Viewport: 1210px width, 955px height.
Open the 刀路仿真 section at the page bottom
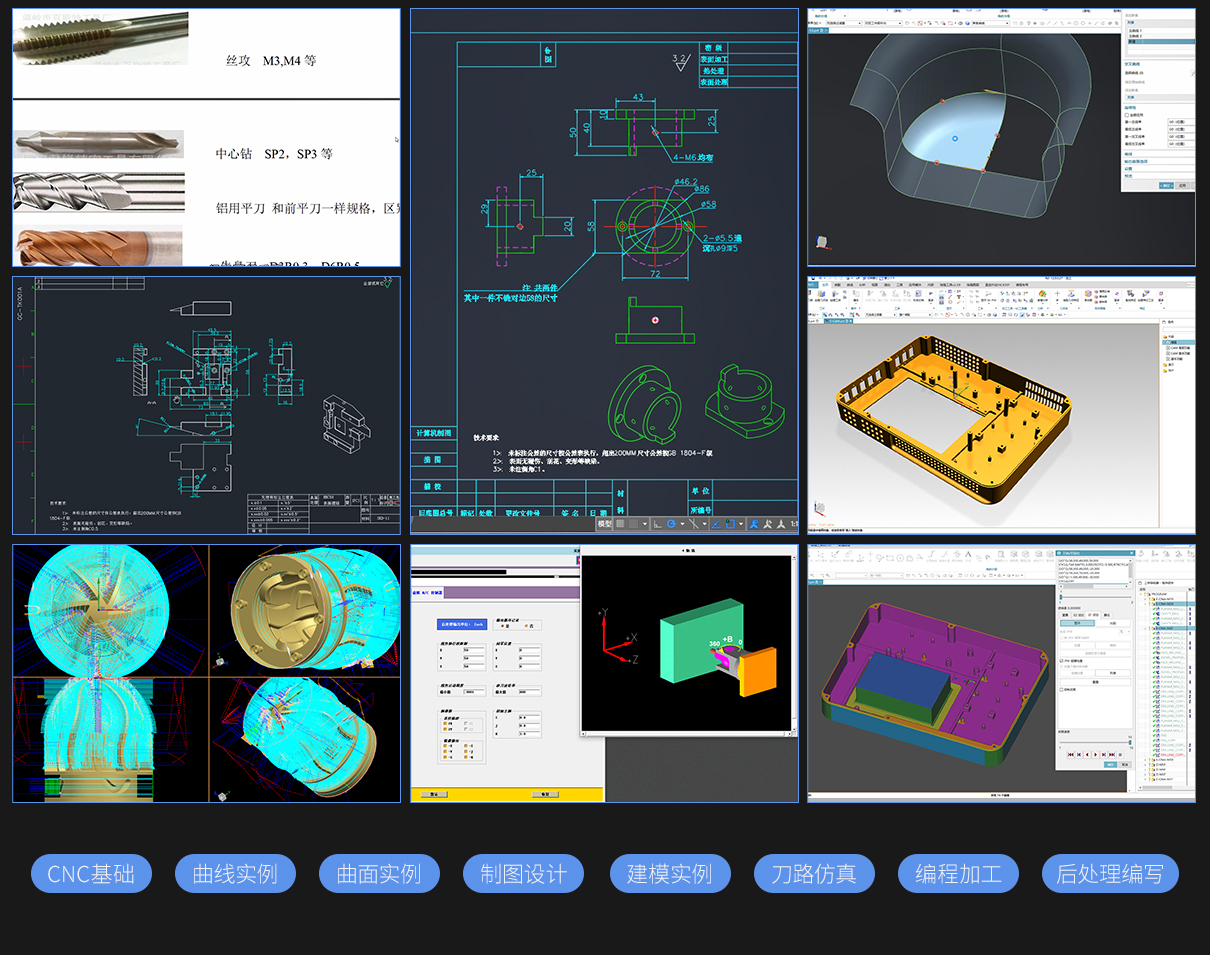(814, 873)
